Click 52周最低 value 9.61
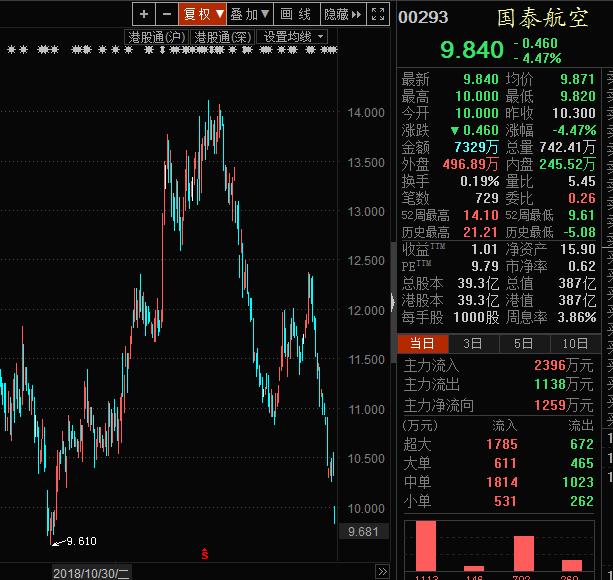The height and width of the screenshot is (580, 613). 582,215
